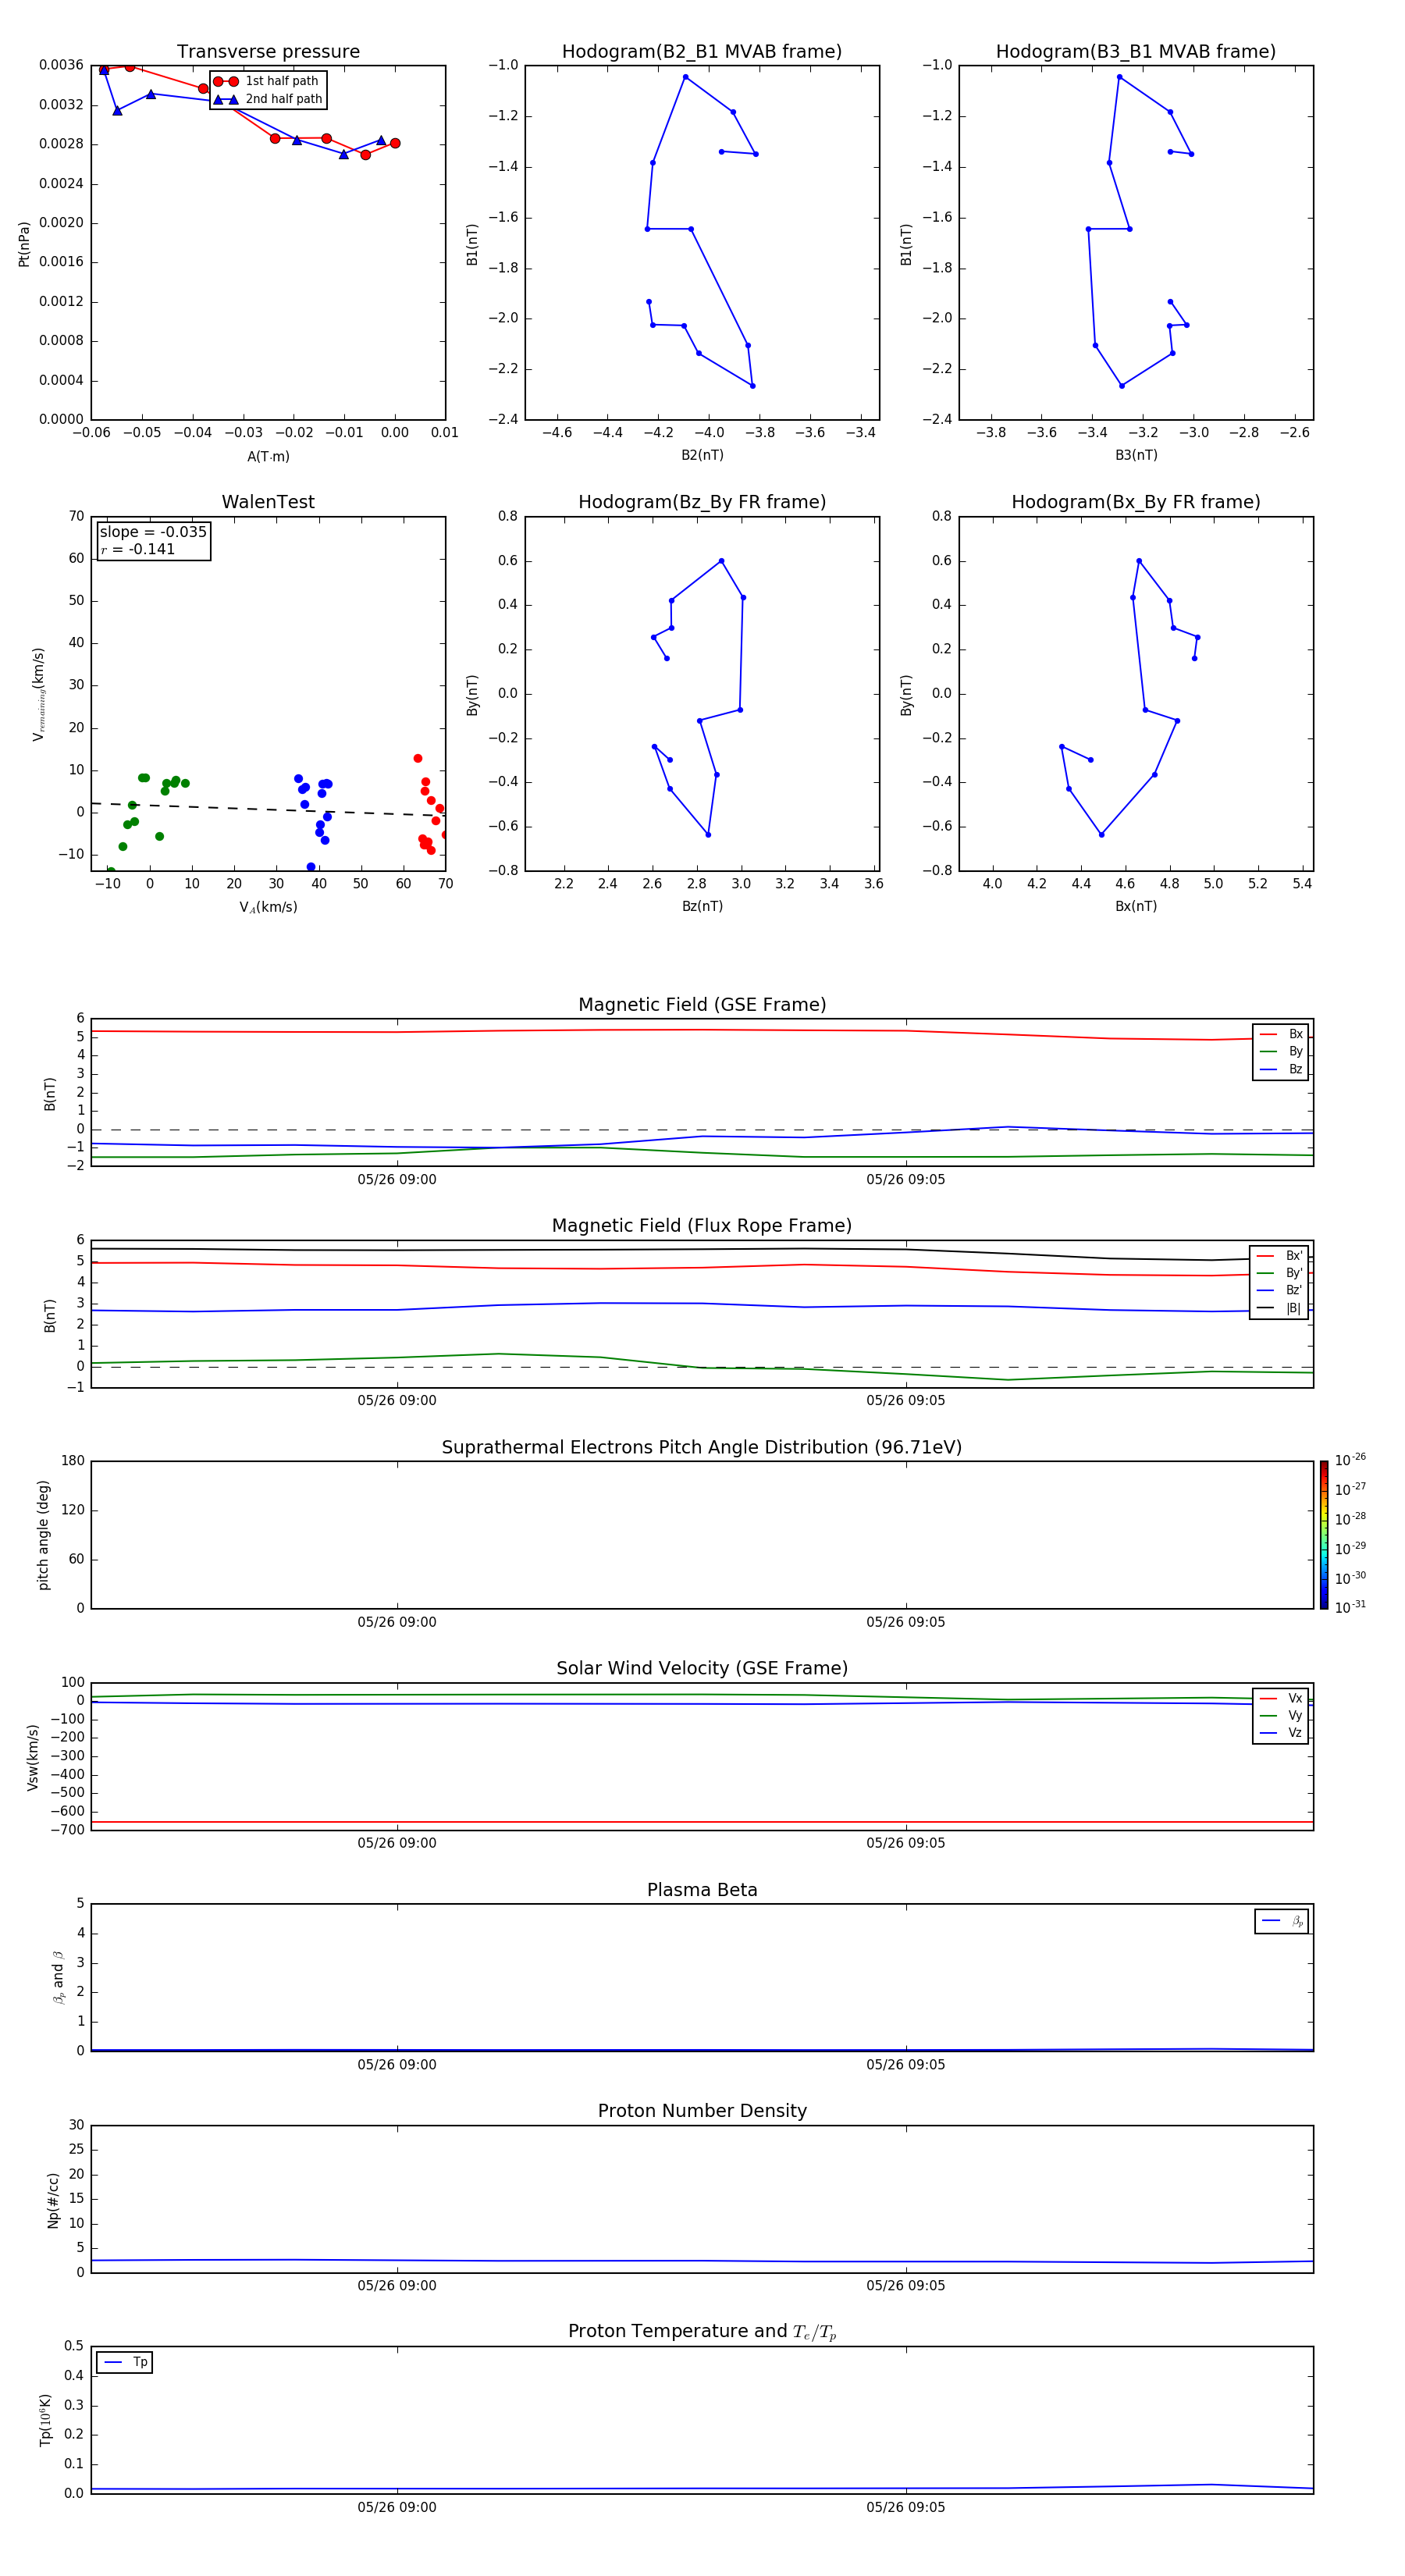The image size is (1405, 2576).
Task: Click the pitch angle color bar
Action: (1323, 1535)
